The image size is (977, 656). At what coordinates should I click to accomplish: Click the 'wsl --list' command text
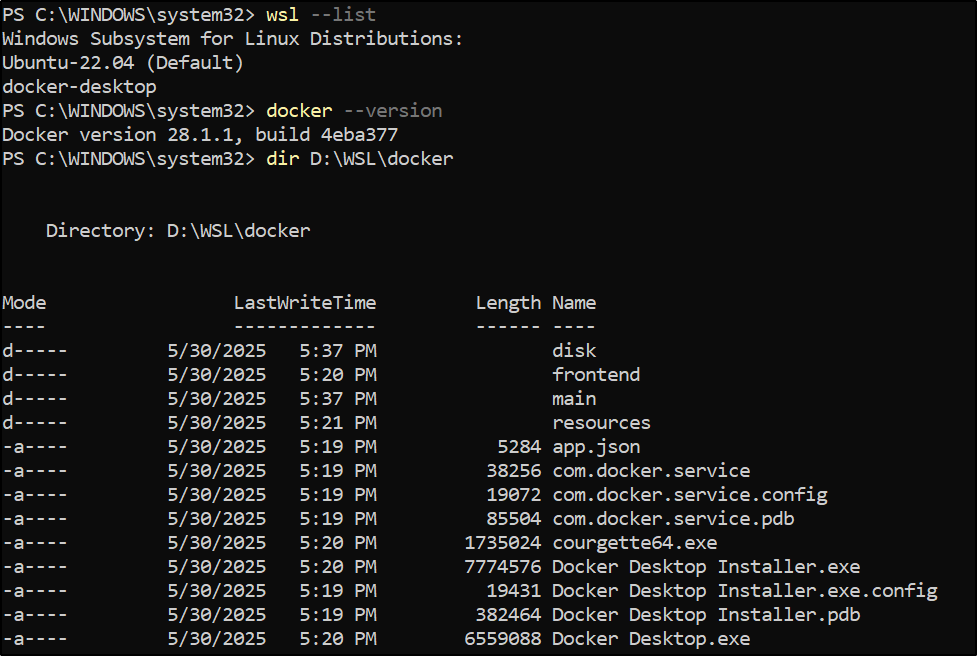click(x=321, y=14)
